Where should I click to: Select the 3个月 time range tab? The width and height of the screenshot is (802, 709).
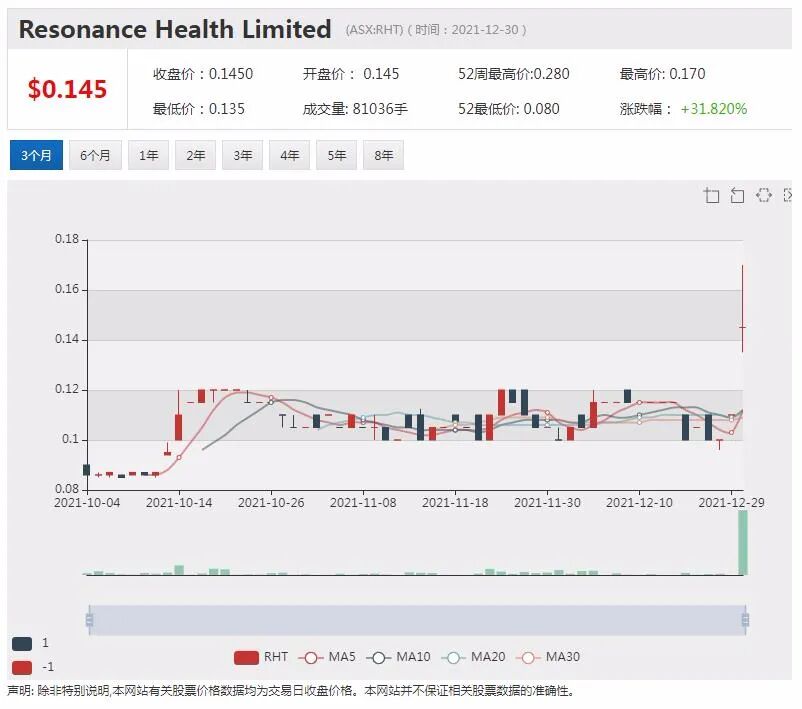[36, 155]
